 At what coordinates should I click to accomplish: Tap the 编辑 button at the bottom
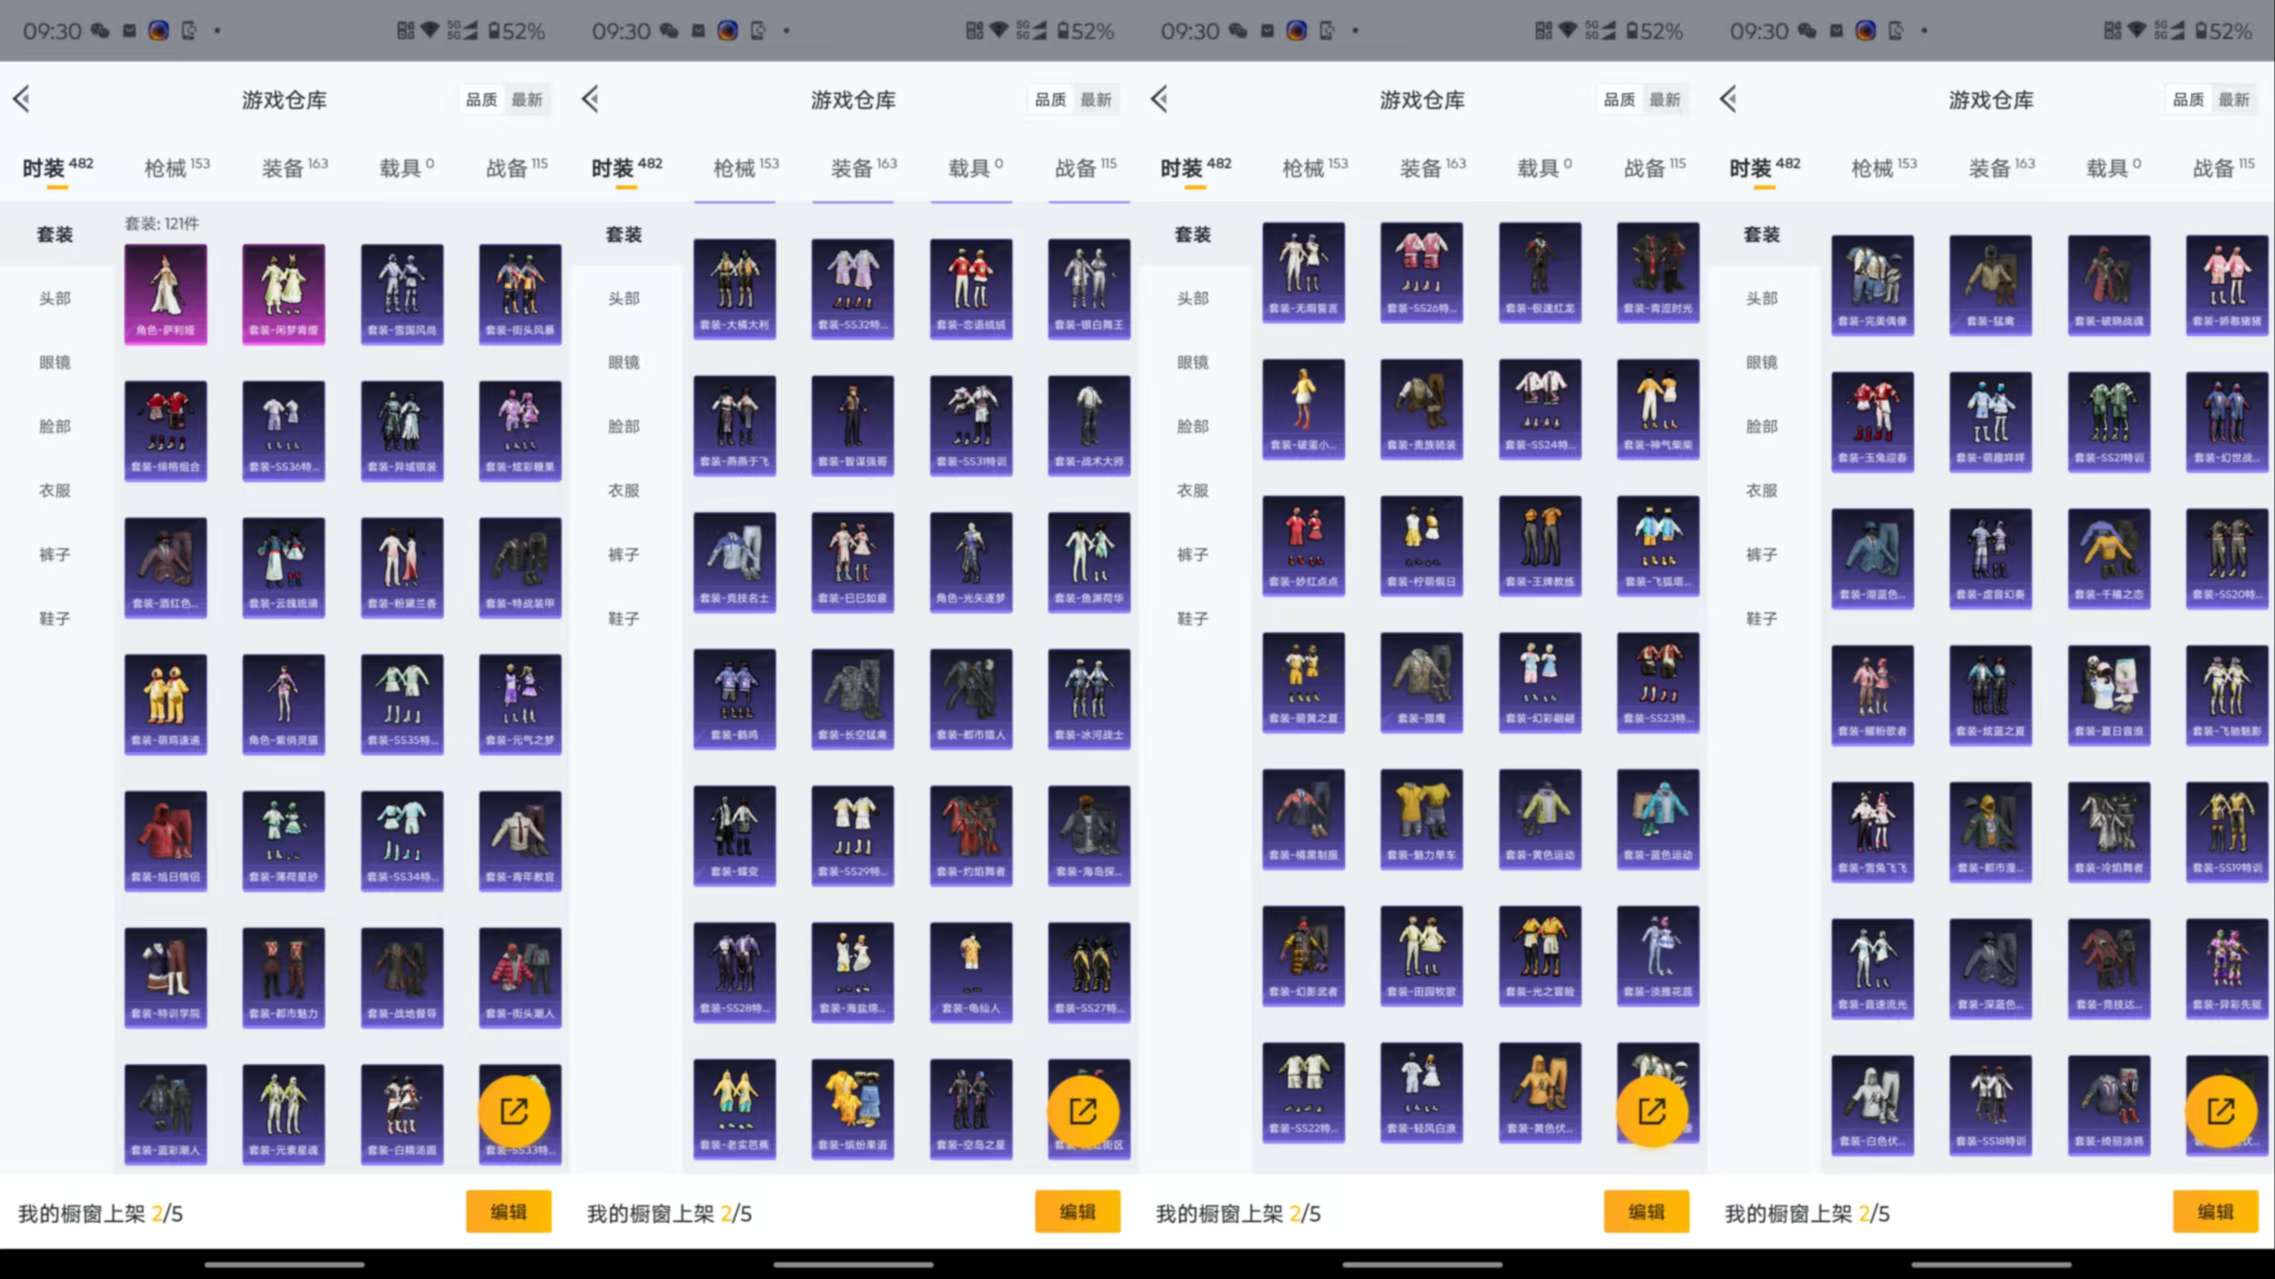509,1211
